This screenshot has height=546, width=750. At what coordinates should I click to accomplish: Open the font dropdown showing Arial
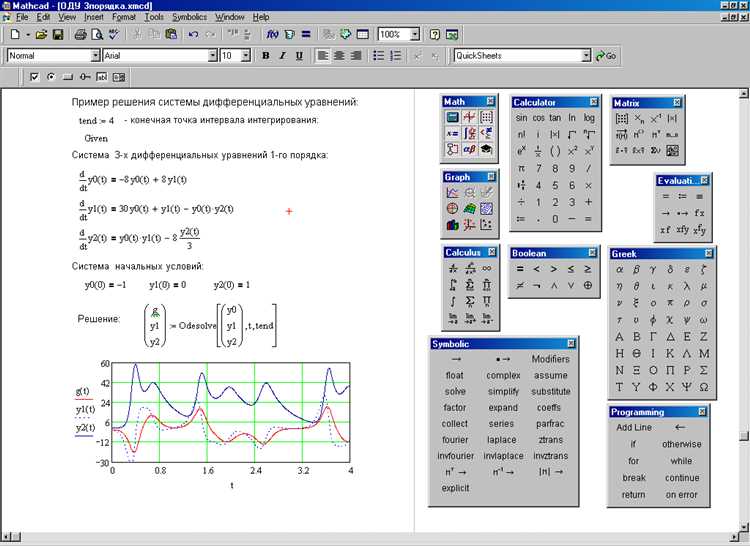point(213,55)
